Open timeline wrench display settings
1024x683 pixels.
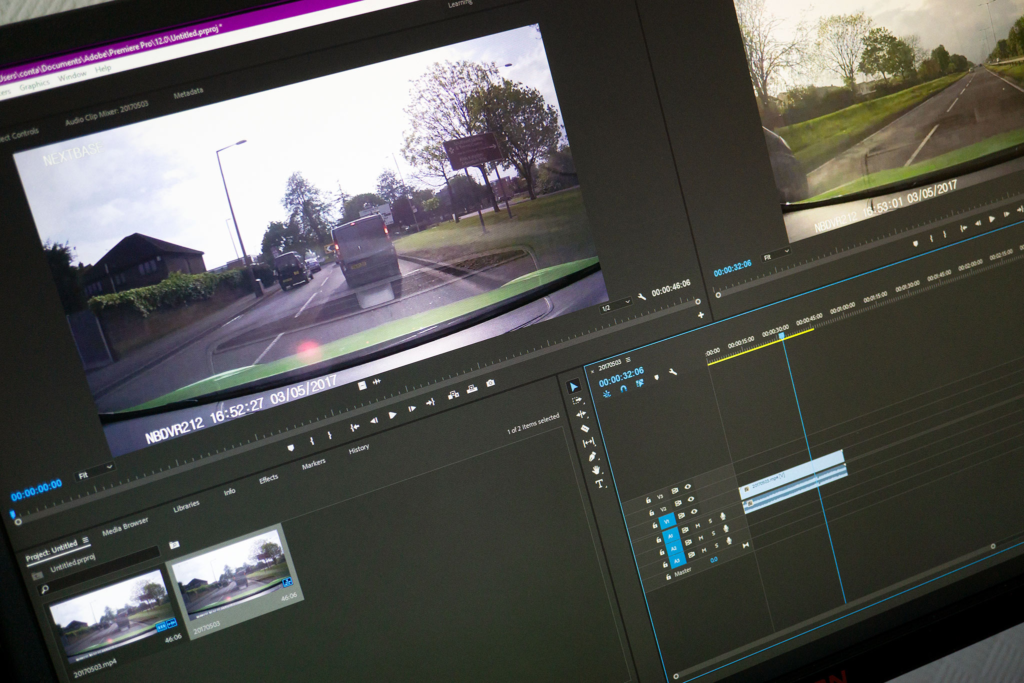coord(673,372)
